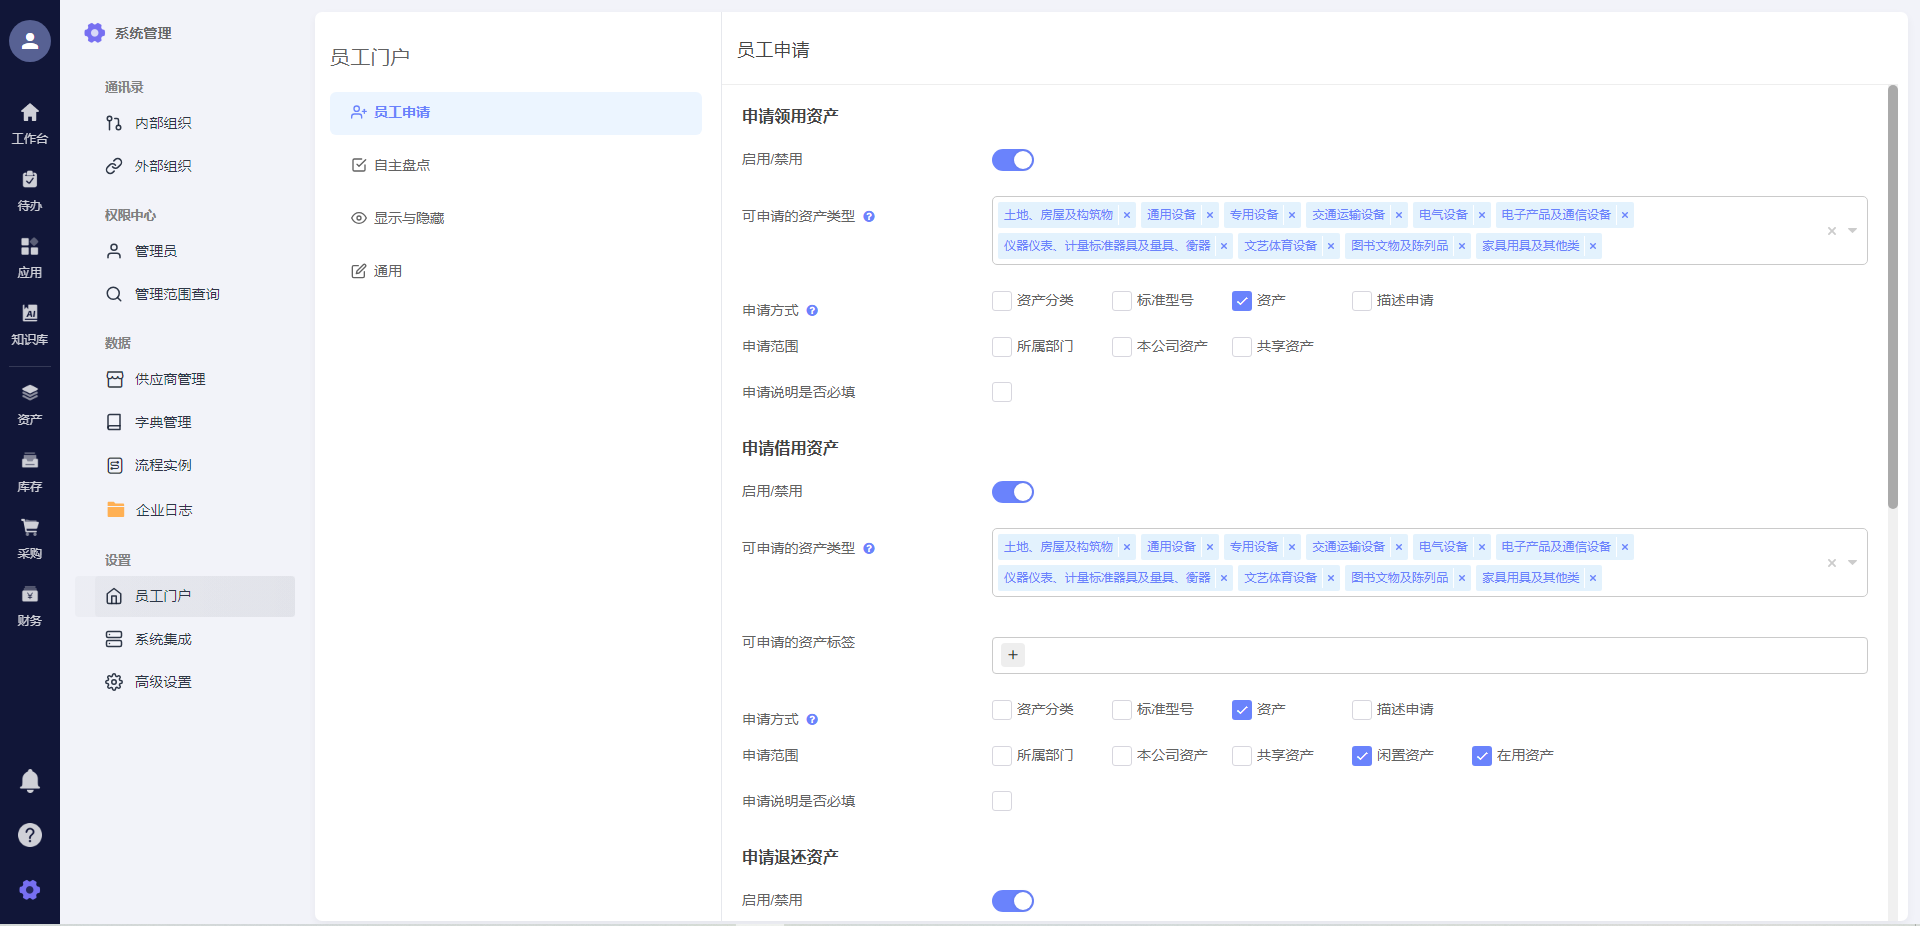This screenshot has width=1920, height=926.
Task: Click help icon beside 申请方式 in 申请领用资产
Action: pos(812,311)
